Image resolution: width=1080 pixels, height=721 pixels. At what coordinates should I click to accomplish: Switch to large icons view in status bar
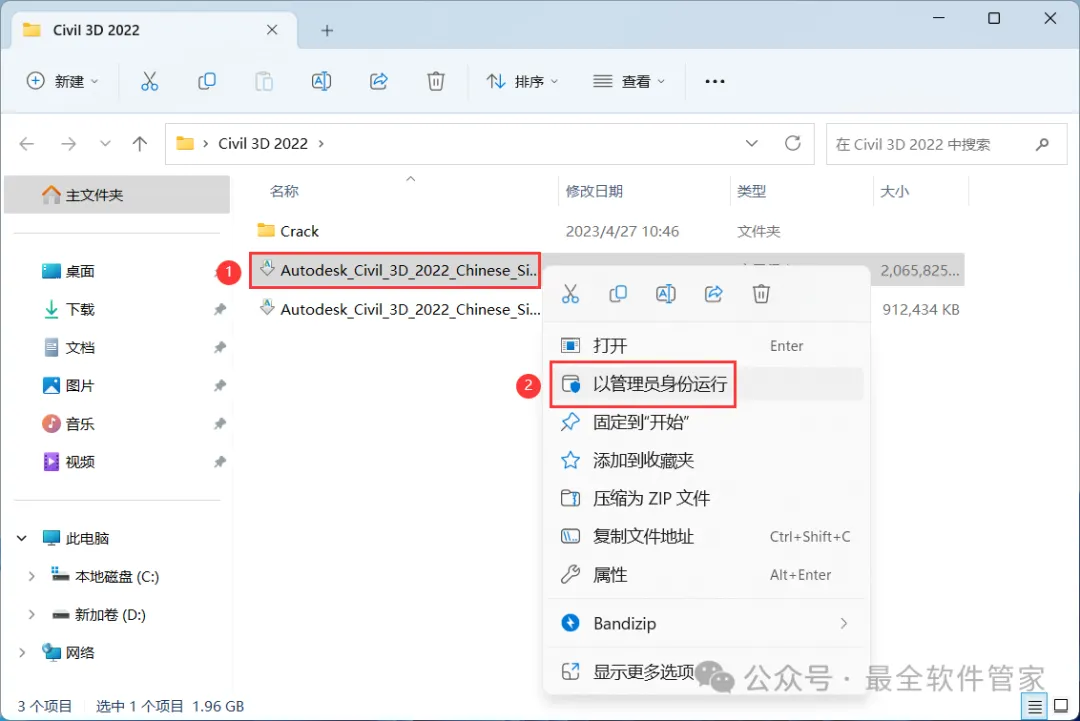point(1061,707)
